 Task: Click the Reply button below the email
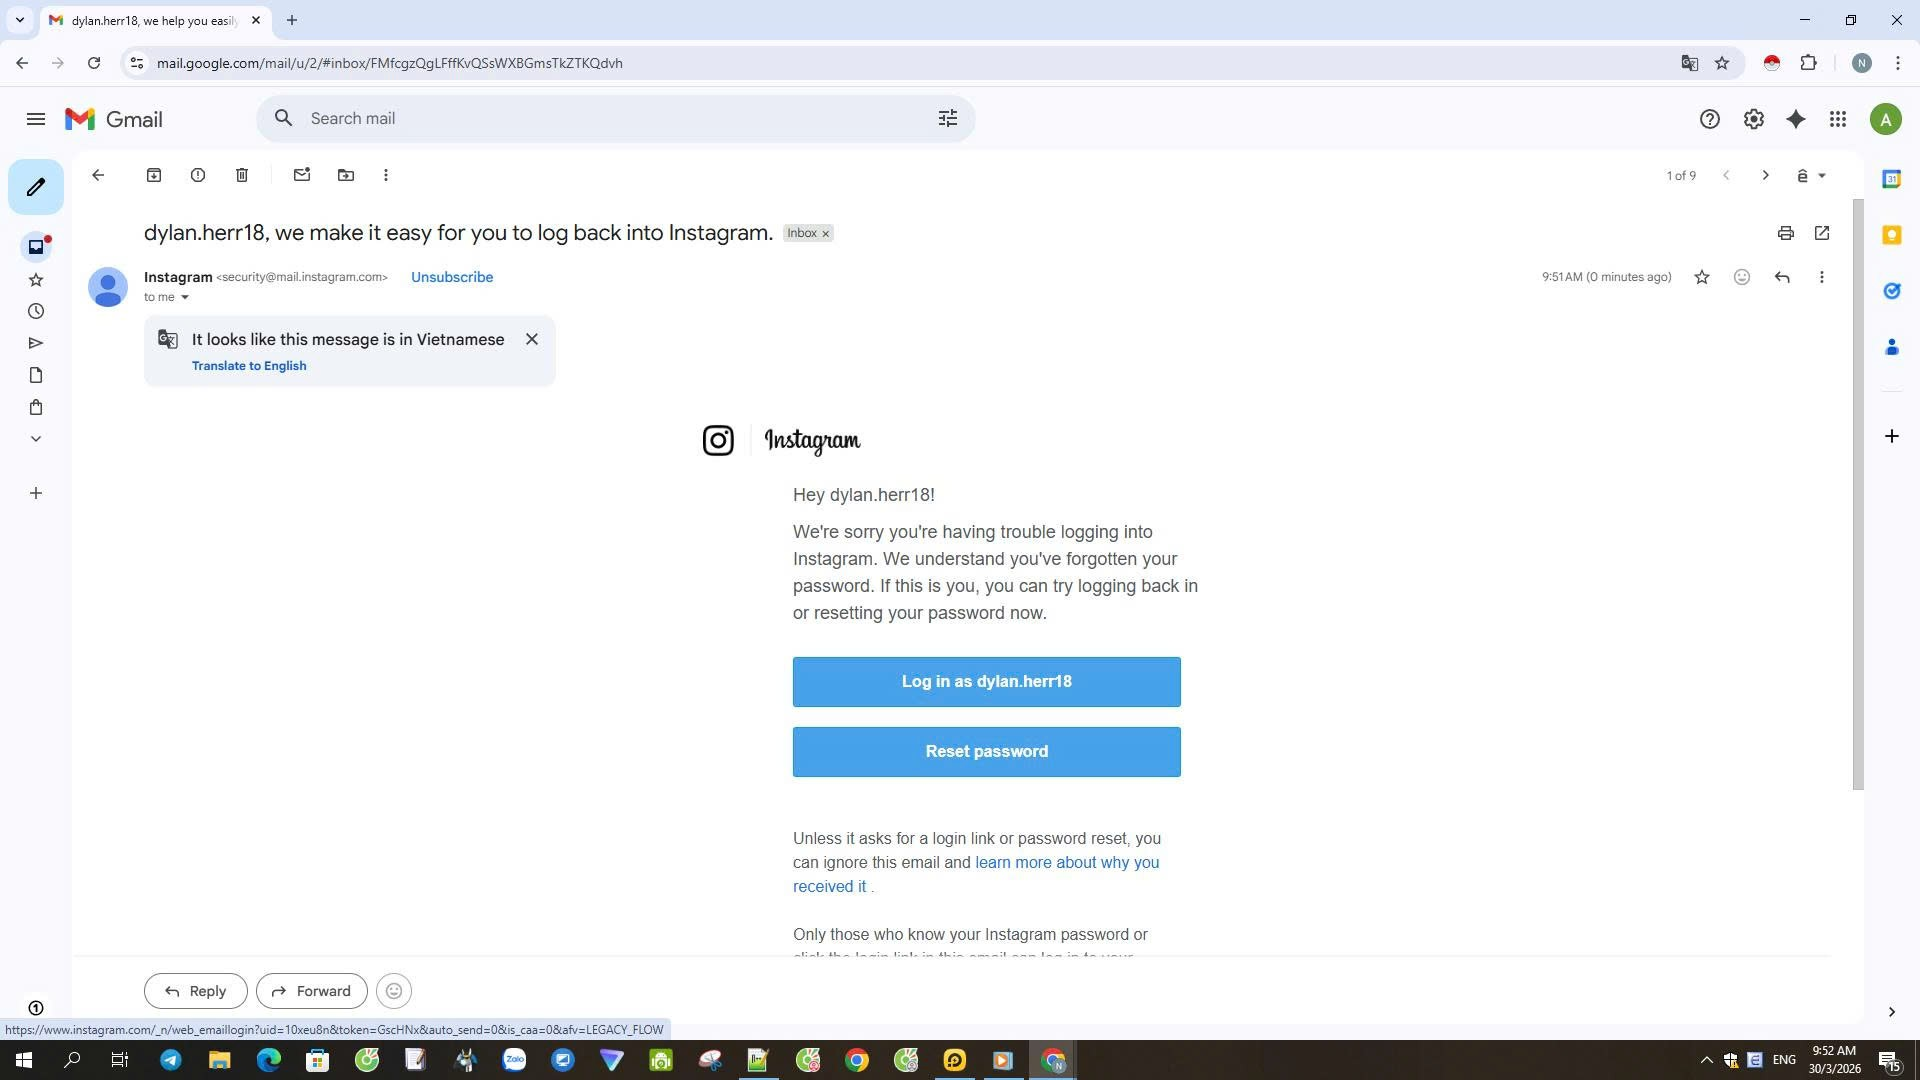pos(196,991)
